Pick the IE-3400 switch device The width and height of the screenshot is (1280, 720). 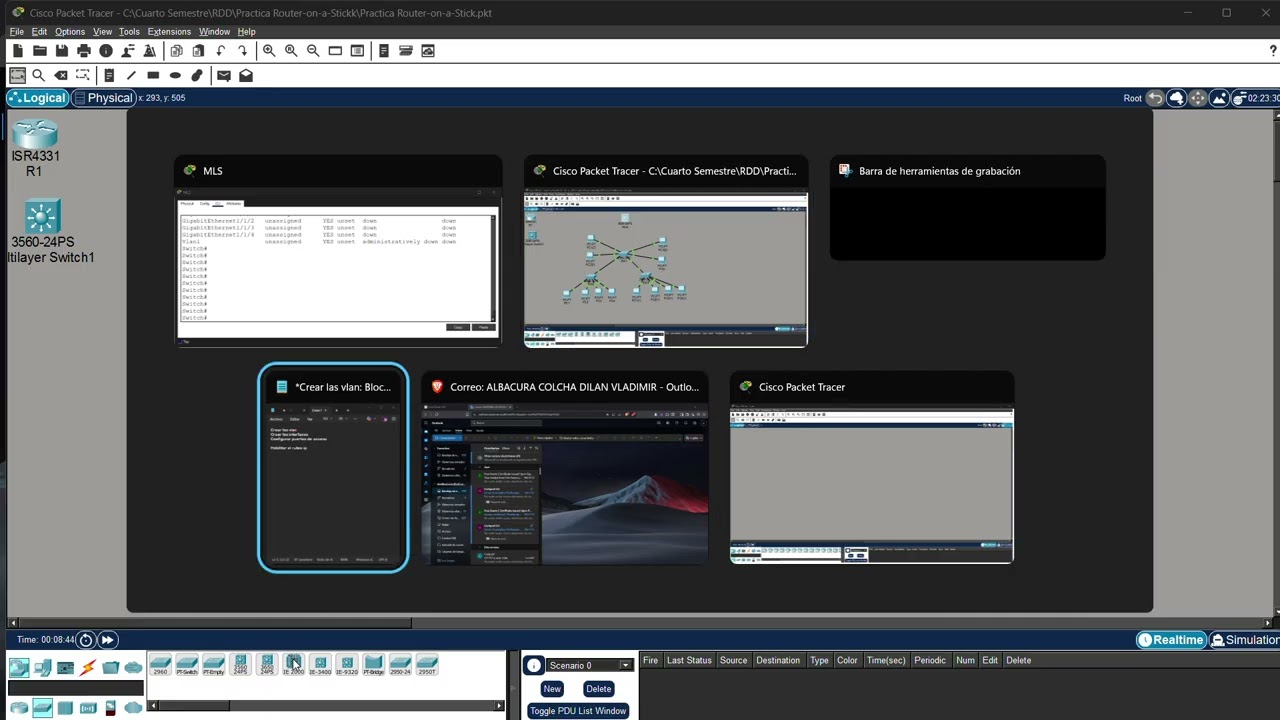tap(320, 665)
